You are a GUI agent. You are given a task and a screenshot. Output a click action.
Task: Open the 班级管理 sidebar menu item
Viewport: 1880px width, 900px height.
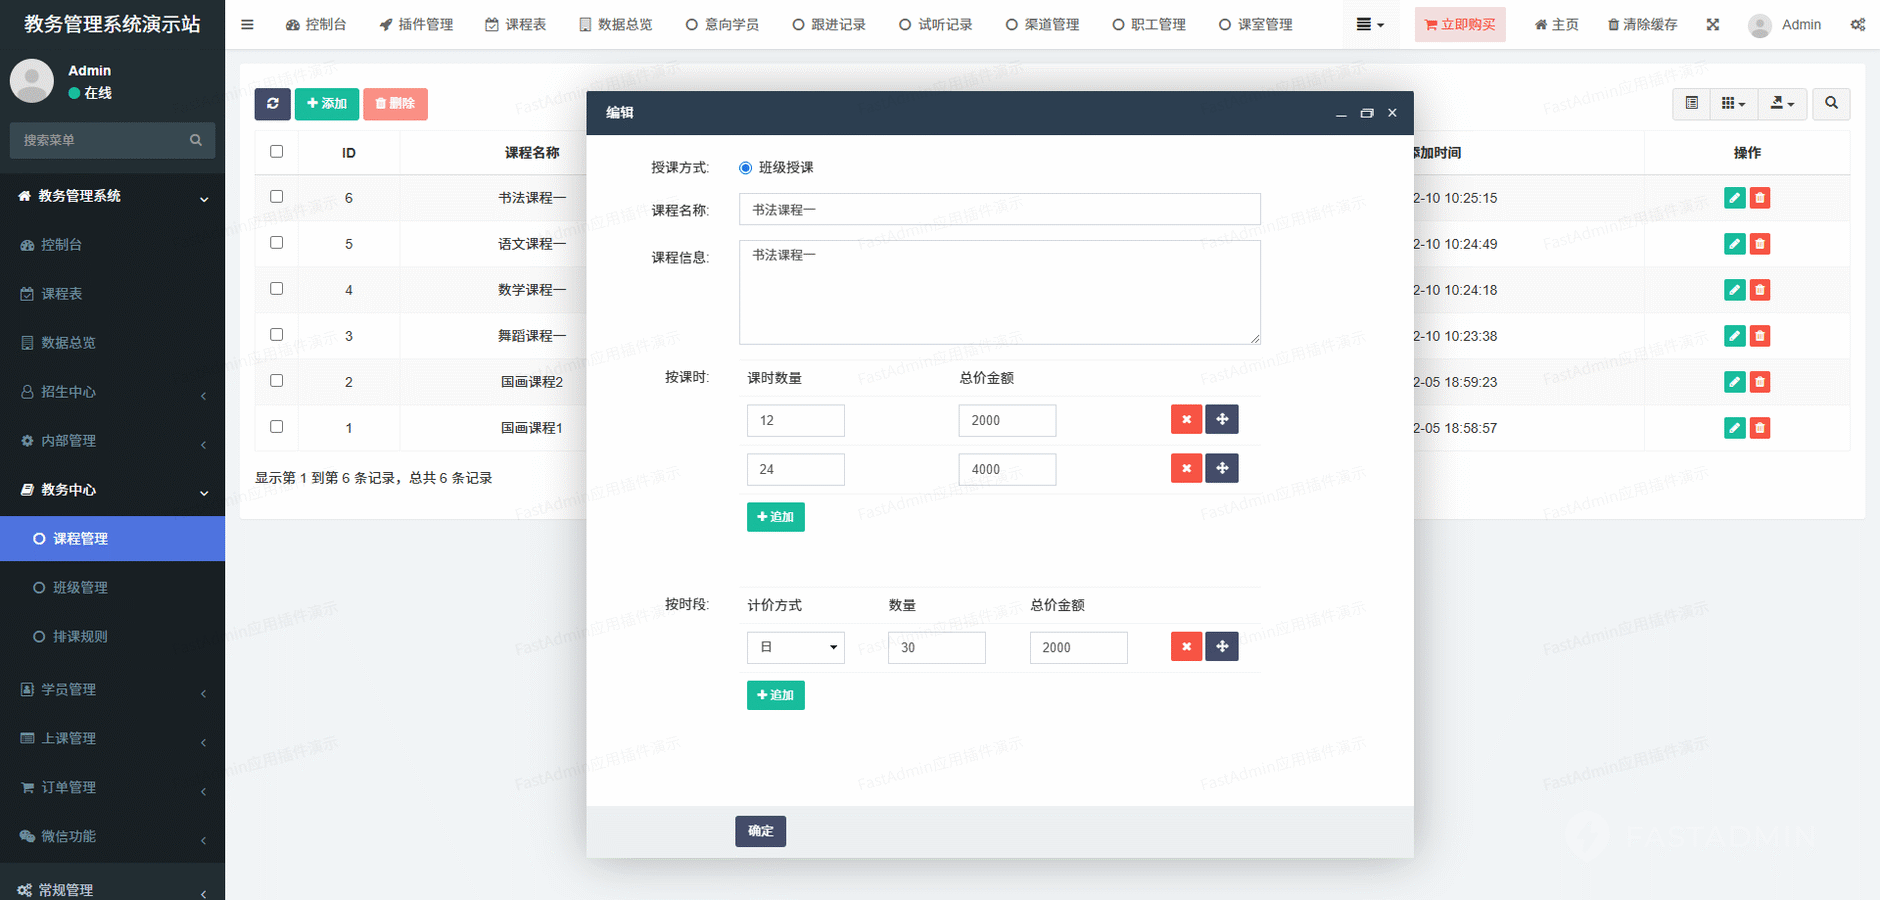(80, 588)
